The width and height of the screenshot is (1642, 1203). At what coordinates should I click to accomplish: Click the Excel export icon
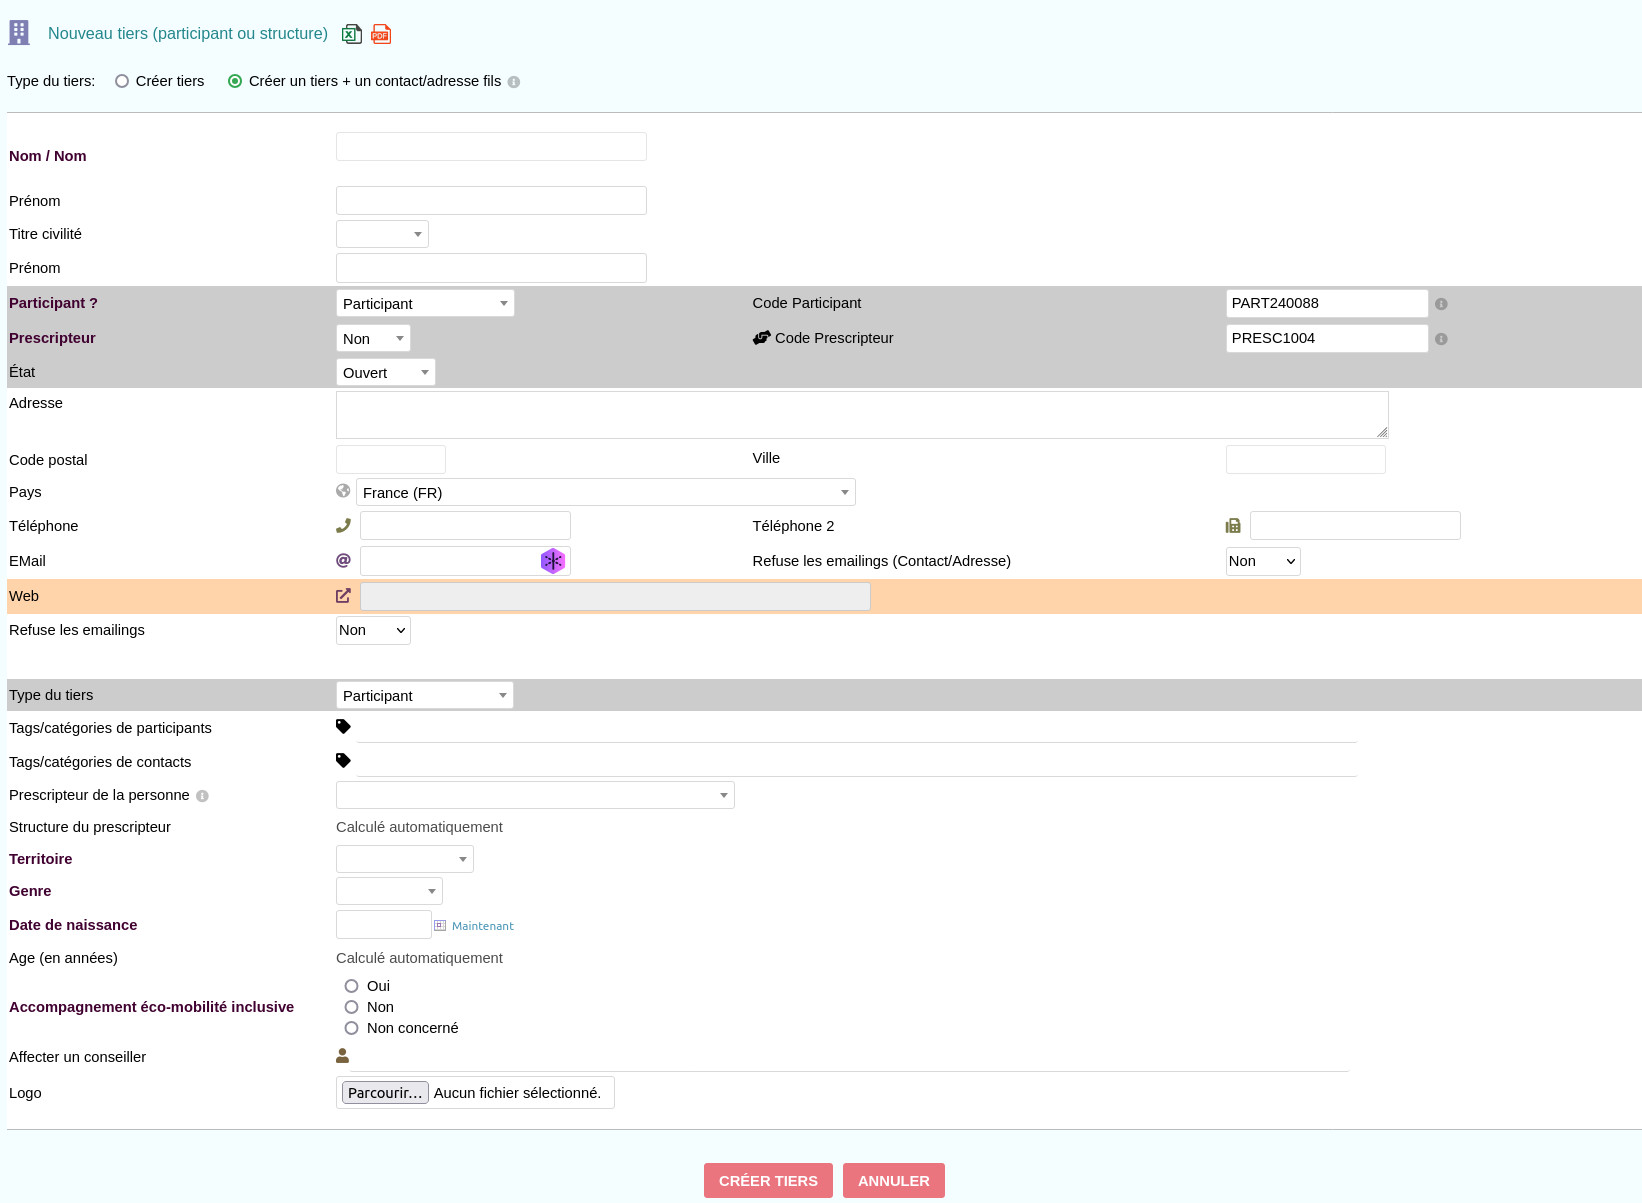coord(351,34)
